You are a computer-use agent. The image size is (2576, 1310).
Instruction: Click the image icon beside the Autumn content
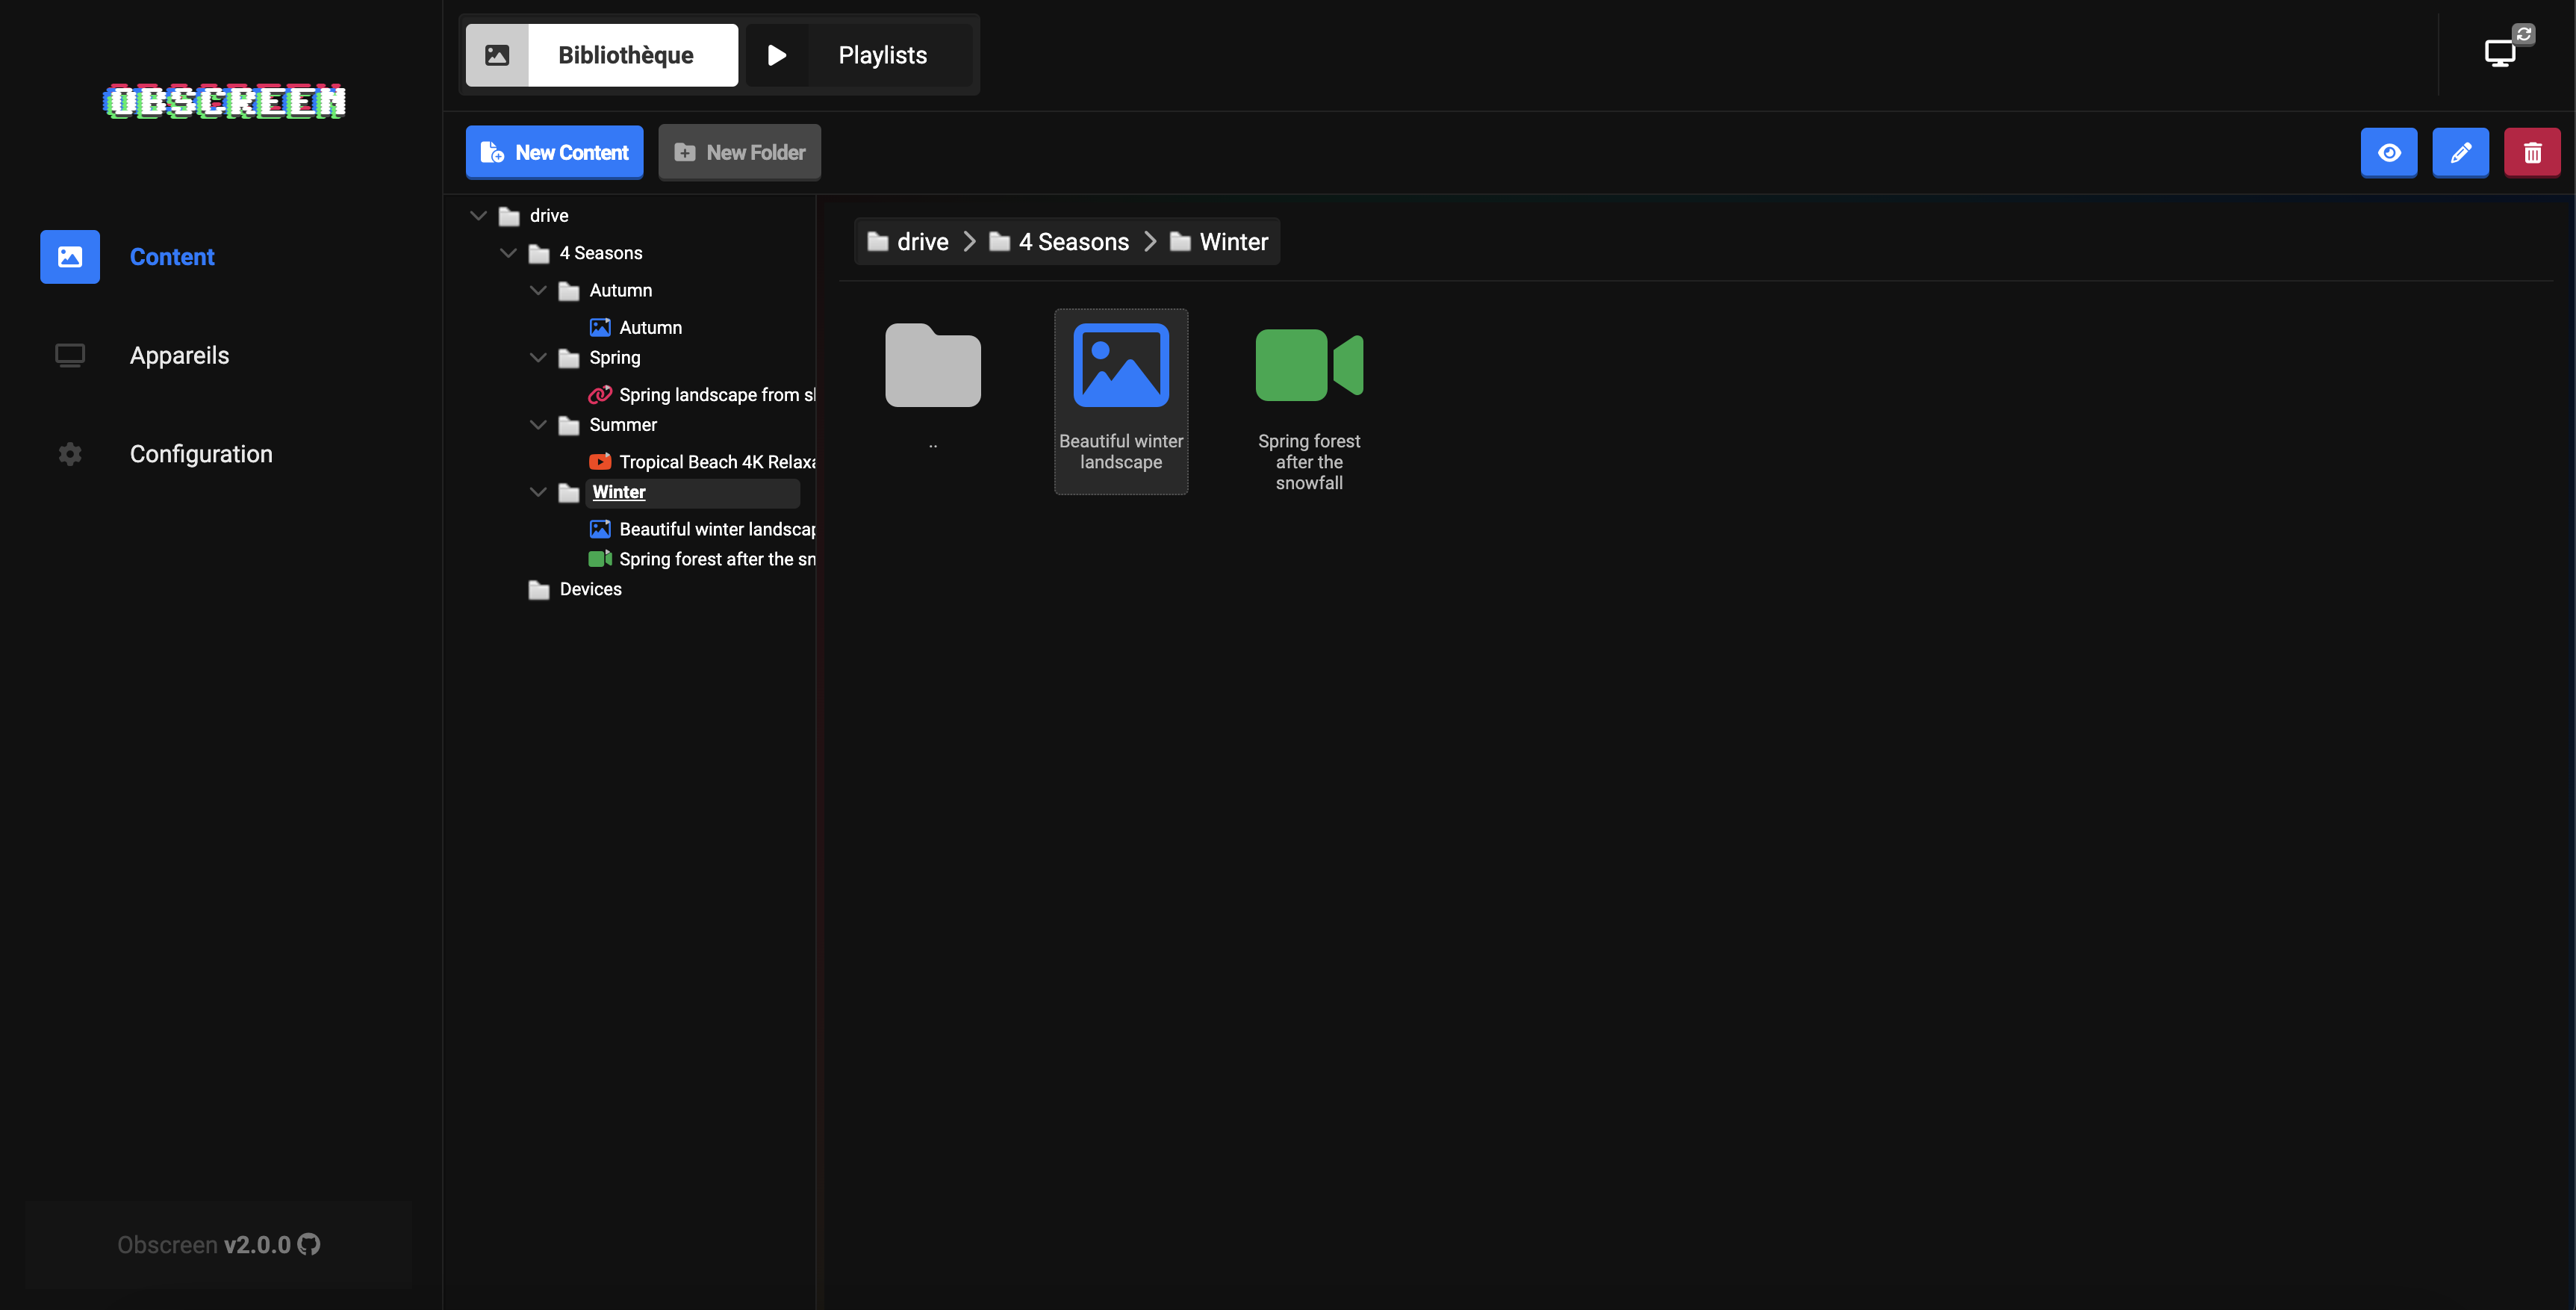[x=600, y=327]
